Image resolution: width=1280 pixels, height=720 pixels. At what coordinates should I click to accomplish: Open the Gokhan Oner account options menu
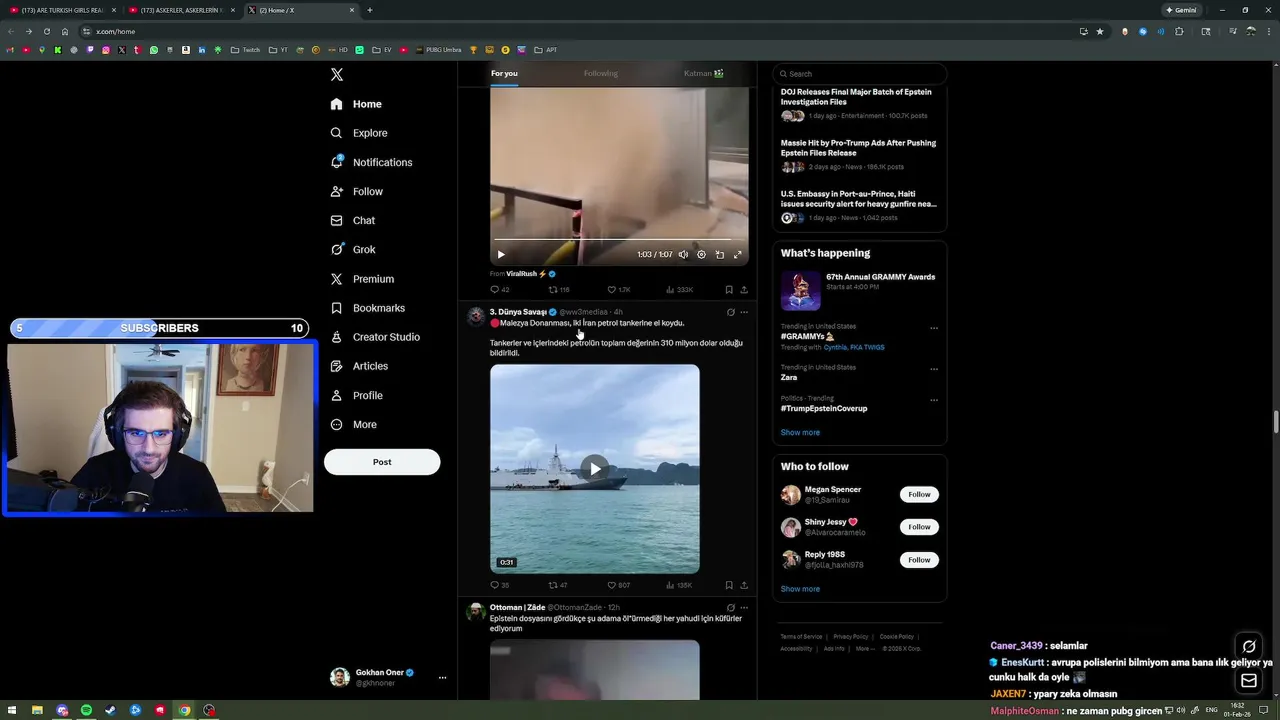click(x=442, y=677)
